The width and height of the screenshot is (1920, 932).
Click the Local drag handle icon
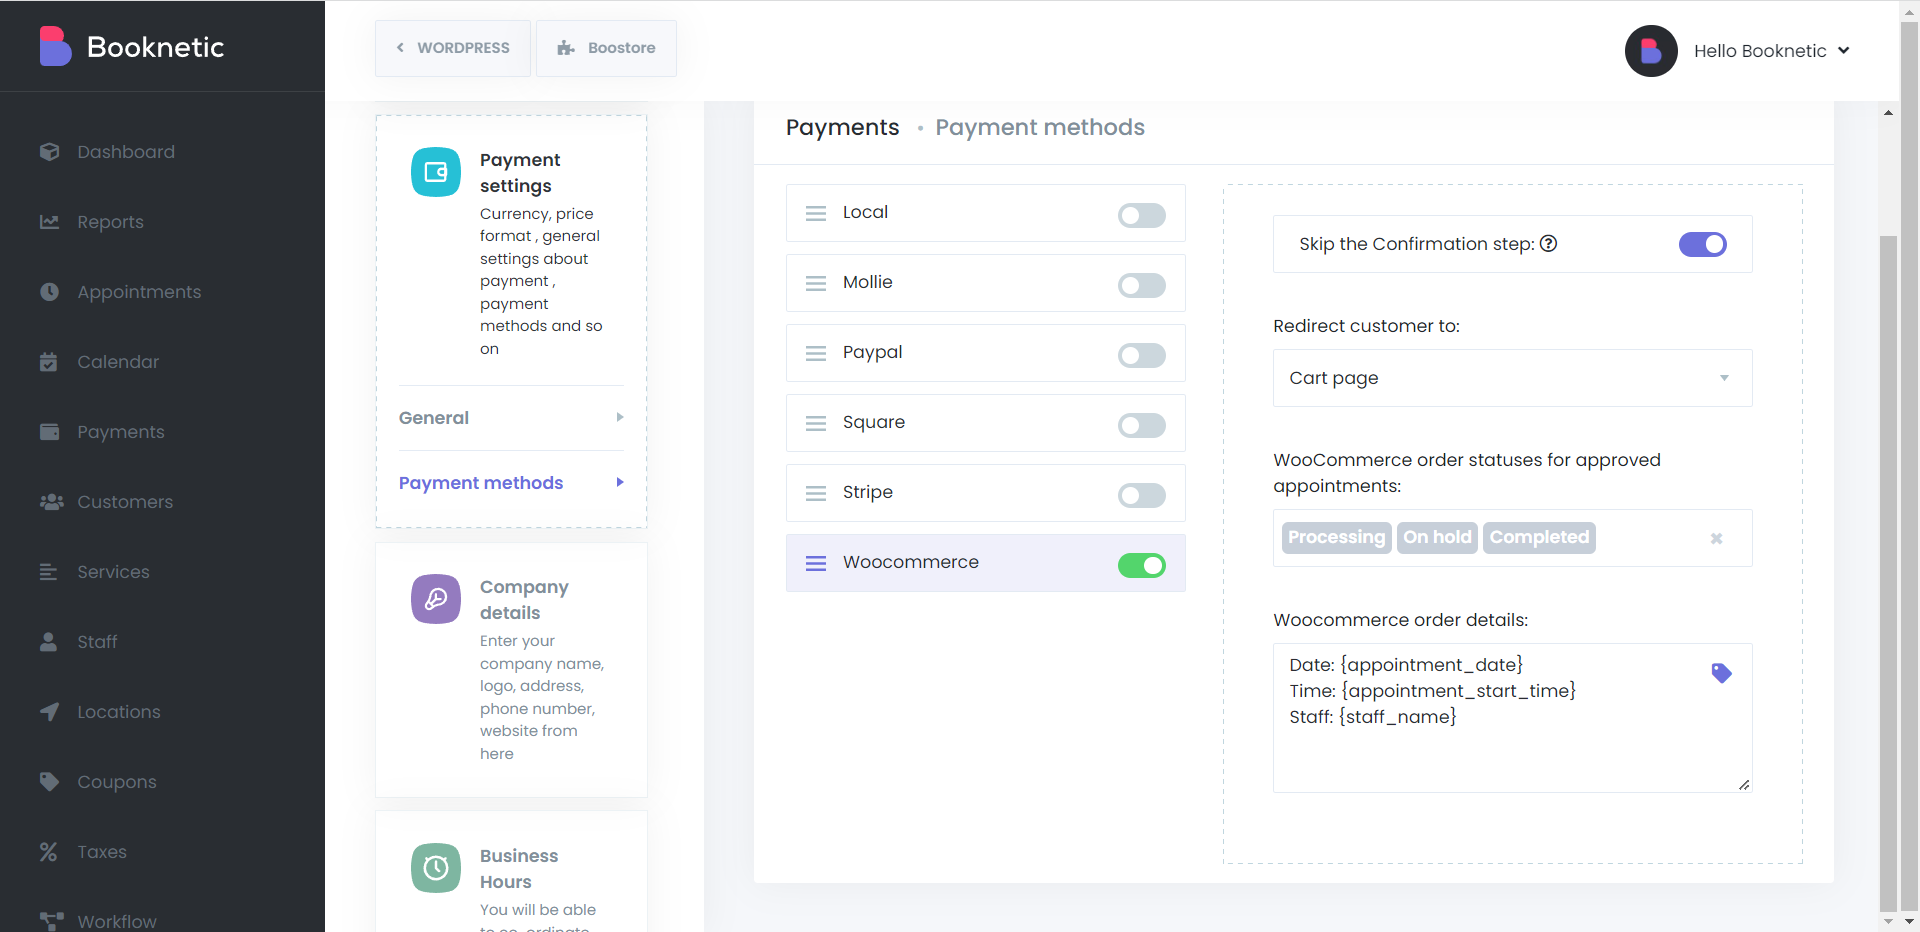(816, 213)
